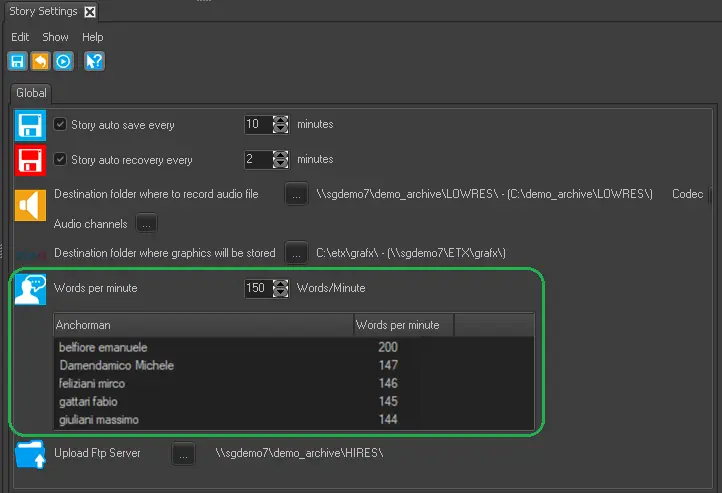Decrease the auto recovery minutes stepper
This screenshot has width=722, height=493.
(x=280, y=164)
